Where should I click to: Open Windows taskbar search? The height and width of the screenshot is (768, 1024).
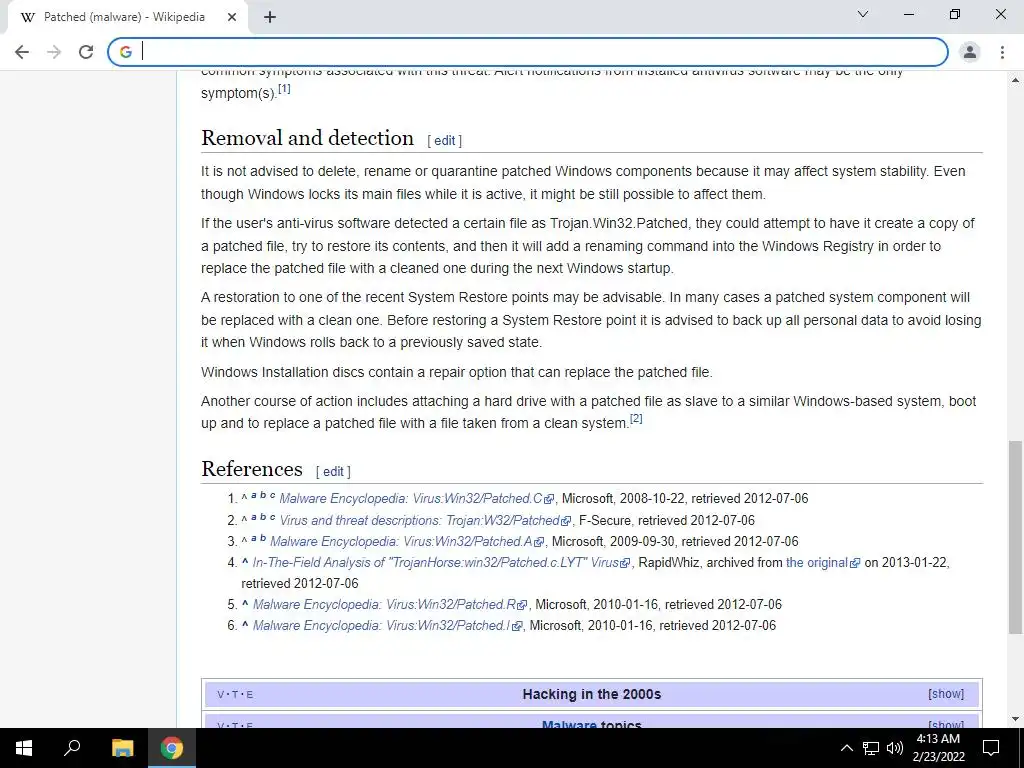[x=72, y=748]
